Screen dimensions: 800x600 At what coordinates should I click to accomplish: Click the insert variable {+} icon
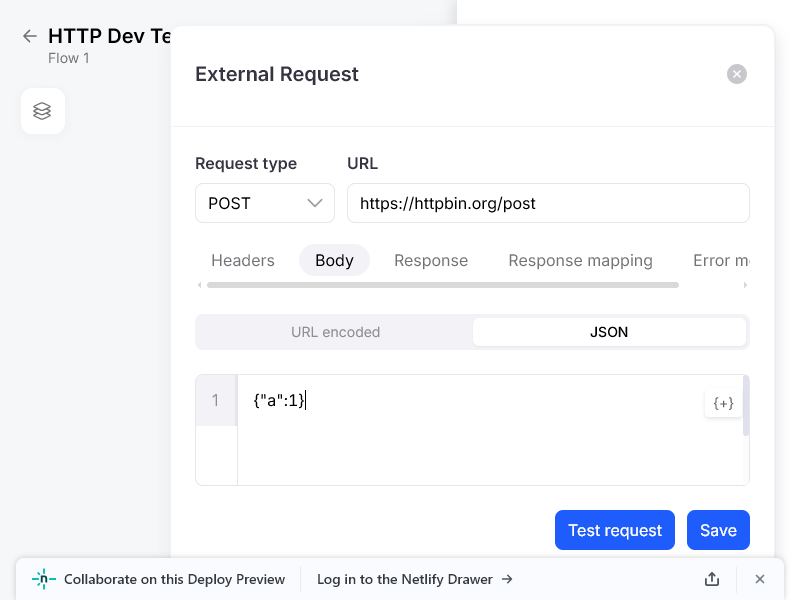pyautogui.click(x=723, y=403)
